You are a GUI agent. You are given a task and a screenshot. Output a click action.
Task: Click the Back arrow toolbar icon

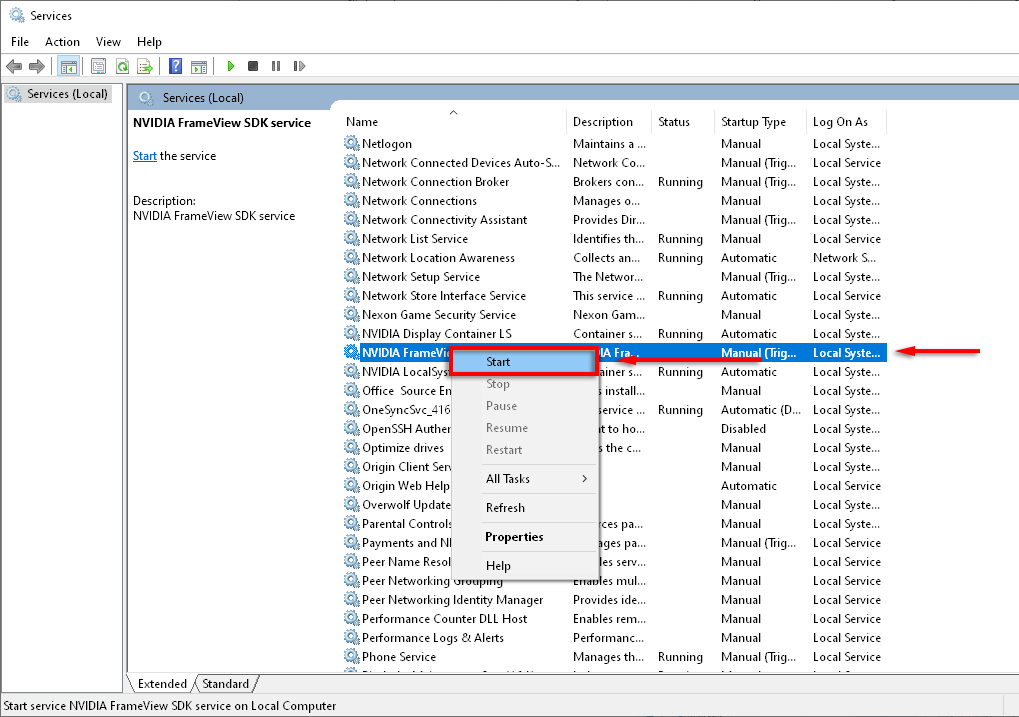(x=14, y=66)
